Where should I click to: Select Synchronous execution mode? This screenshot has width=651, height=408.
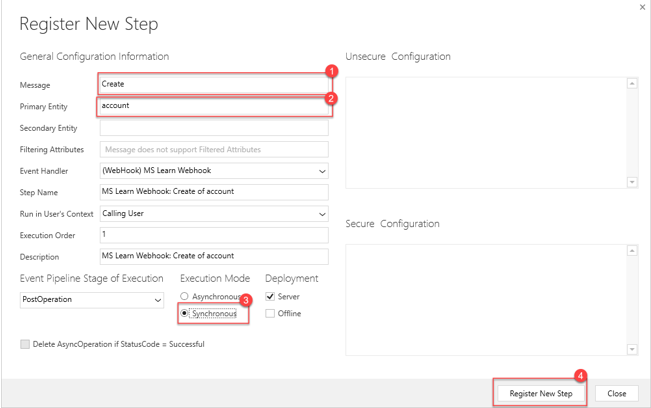(184, 313)
